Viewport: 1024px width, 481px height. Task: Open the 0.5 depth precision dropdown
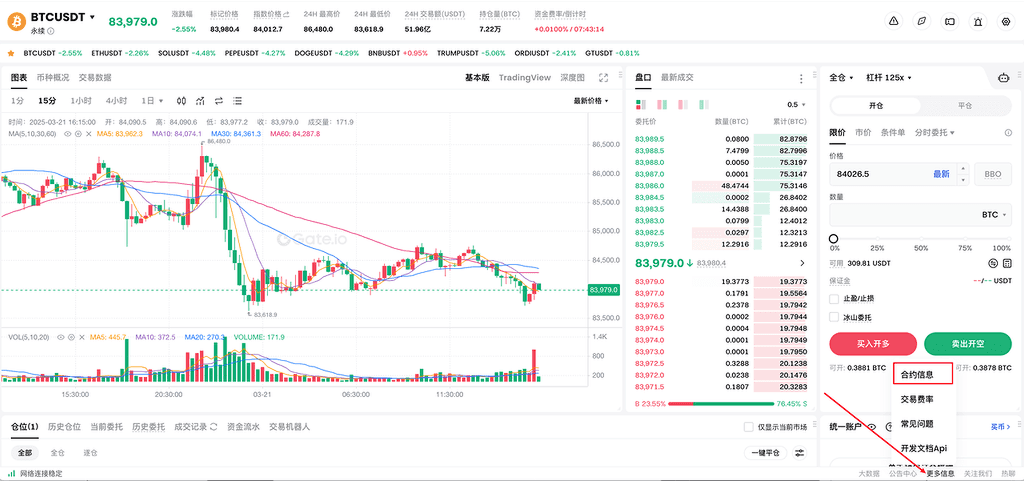point(796,104)
